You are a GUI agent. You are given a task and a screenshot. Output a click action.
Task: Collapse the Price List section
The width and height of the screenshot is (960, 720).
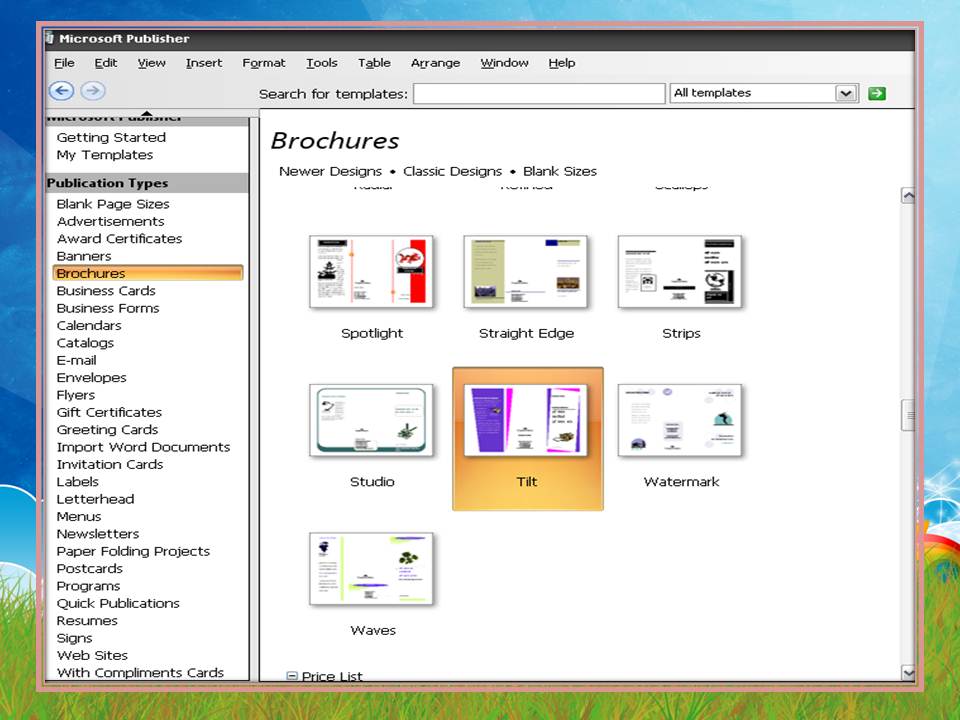(x=292, y=676)
